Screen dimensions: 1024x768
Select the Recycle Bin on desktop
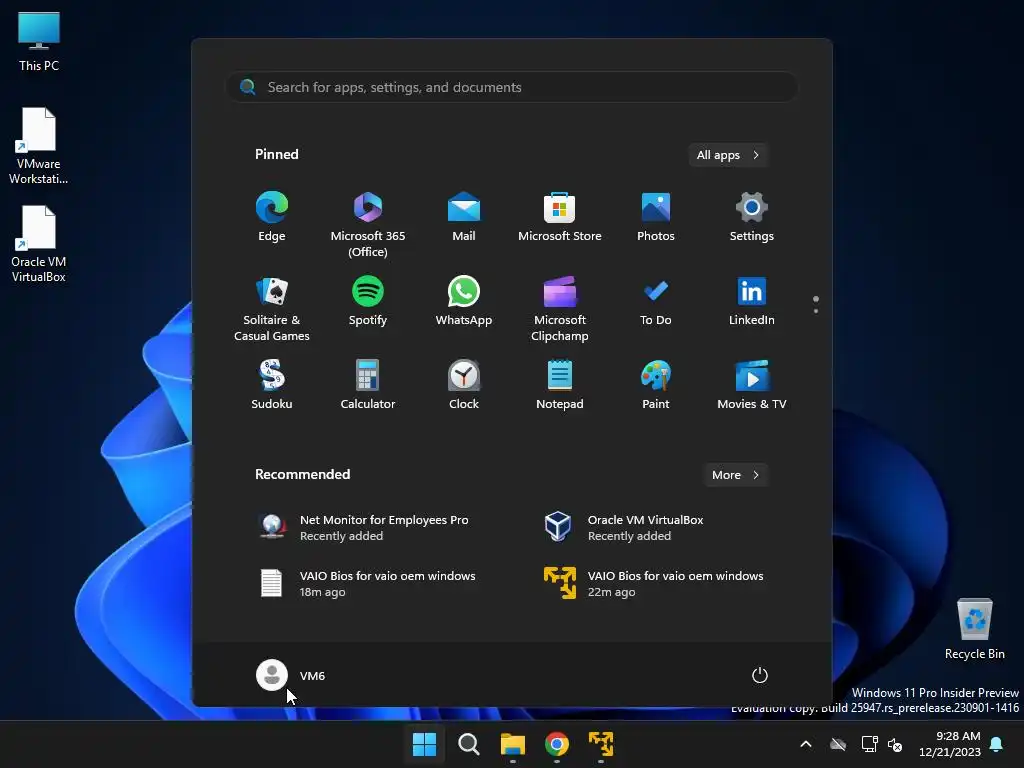click(974, 629)
